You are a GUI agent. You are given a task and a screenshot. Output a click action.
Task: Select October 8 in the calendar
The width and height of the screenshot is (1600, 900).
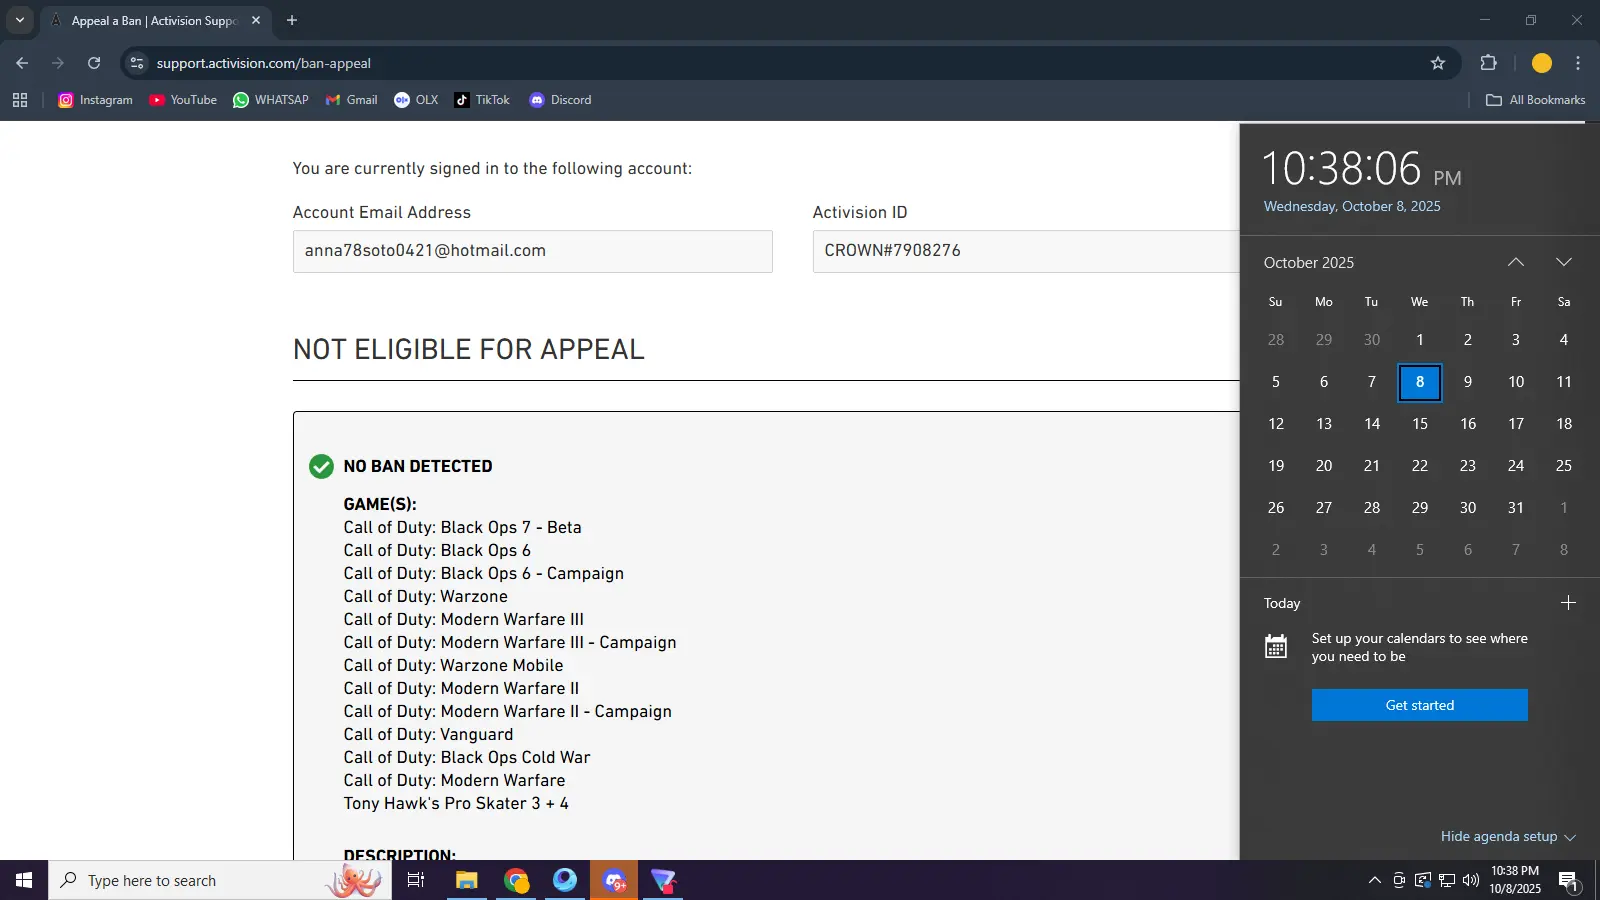point(1420,382)
